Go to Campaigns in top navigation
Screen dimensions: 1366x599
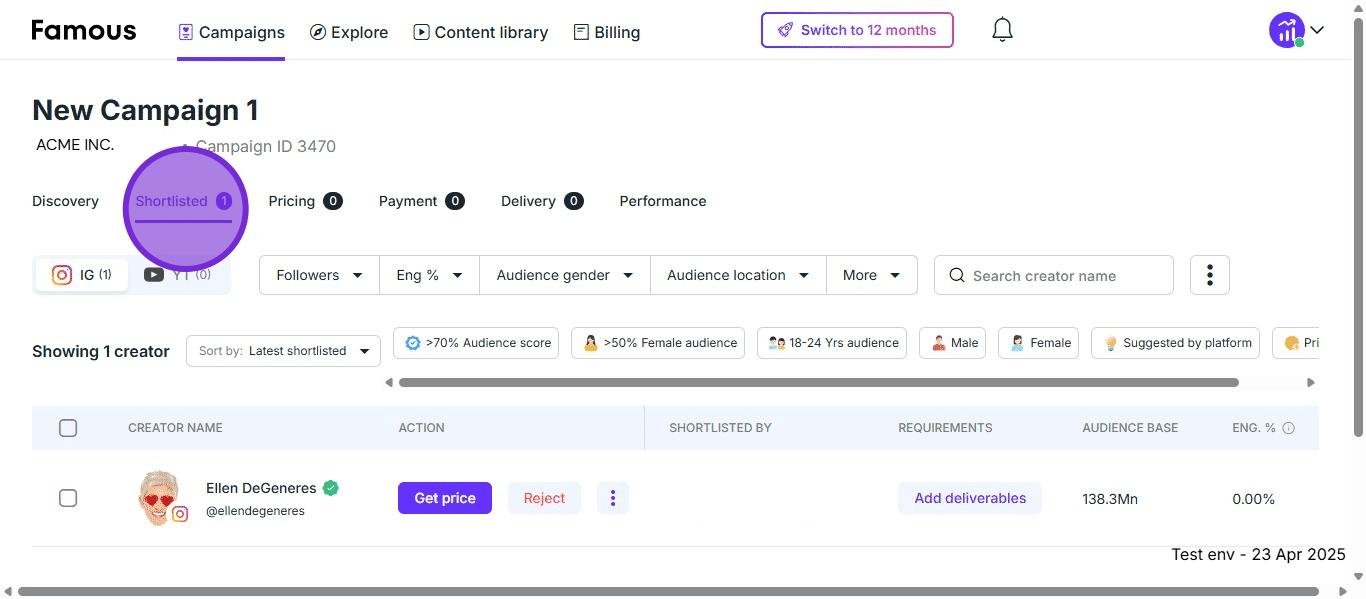[231, 32]
